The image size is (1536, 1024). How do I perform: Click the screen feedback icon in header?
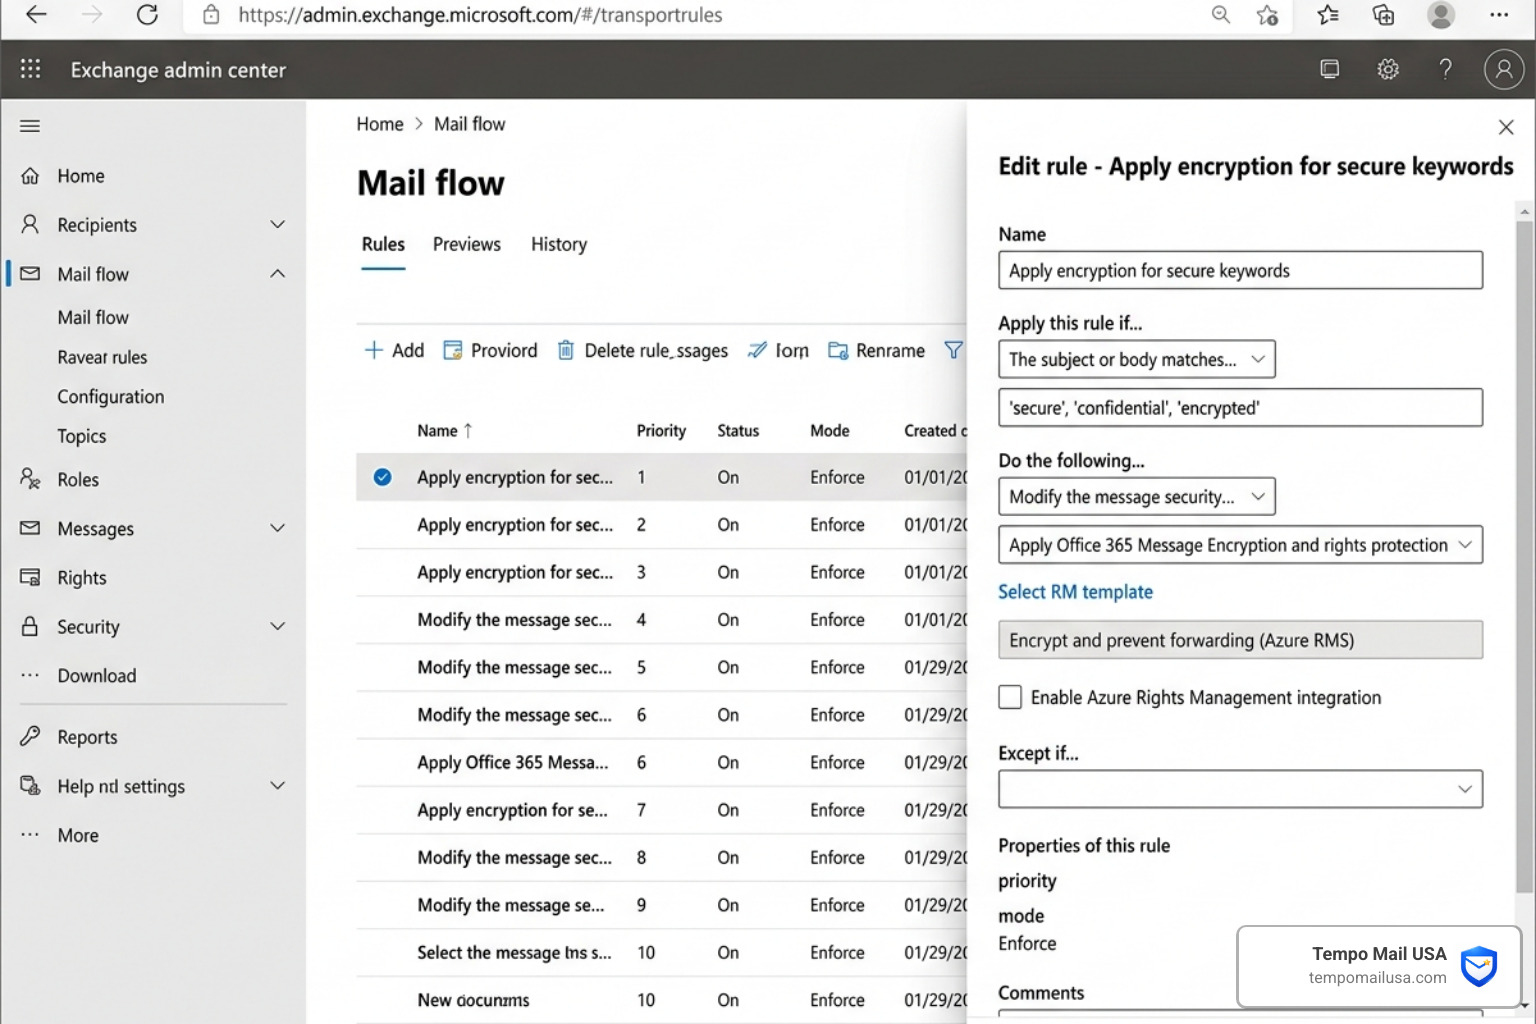1330,69
